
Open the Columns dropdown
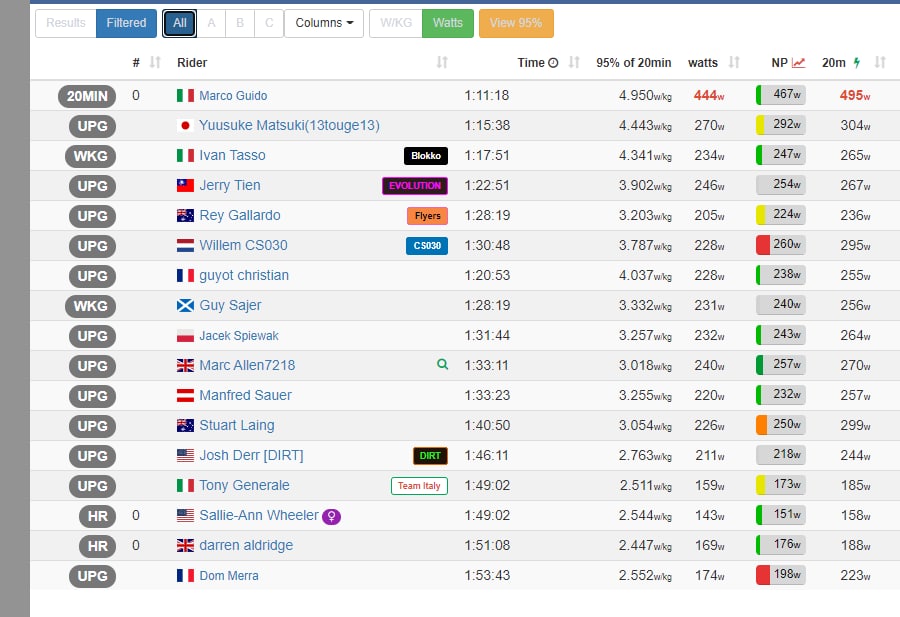(x=324, y=23)
